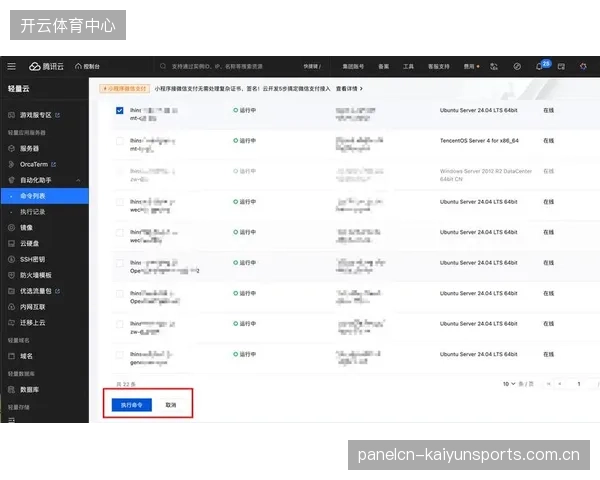Click "TencentOS Server 4 for x86_64" text
Screen dimensions: 600x480
click(479, 141)
